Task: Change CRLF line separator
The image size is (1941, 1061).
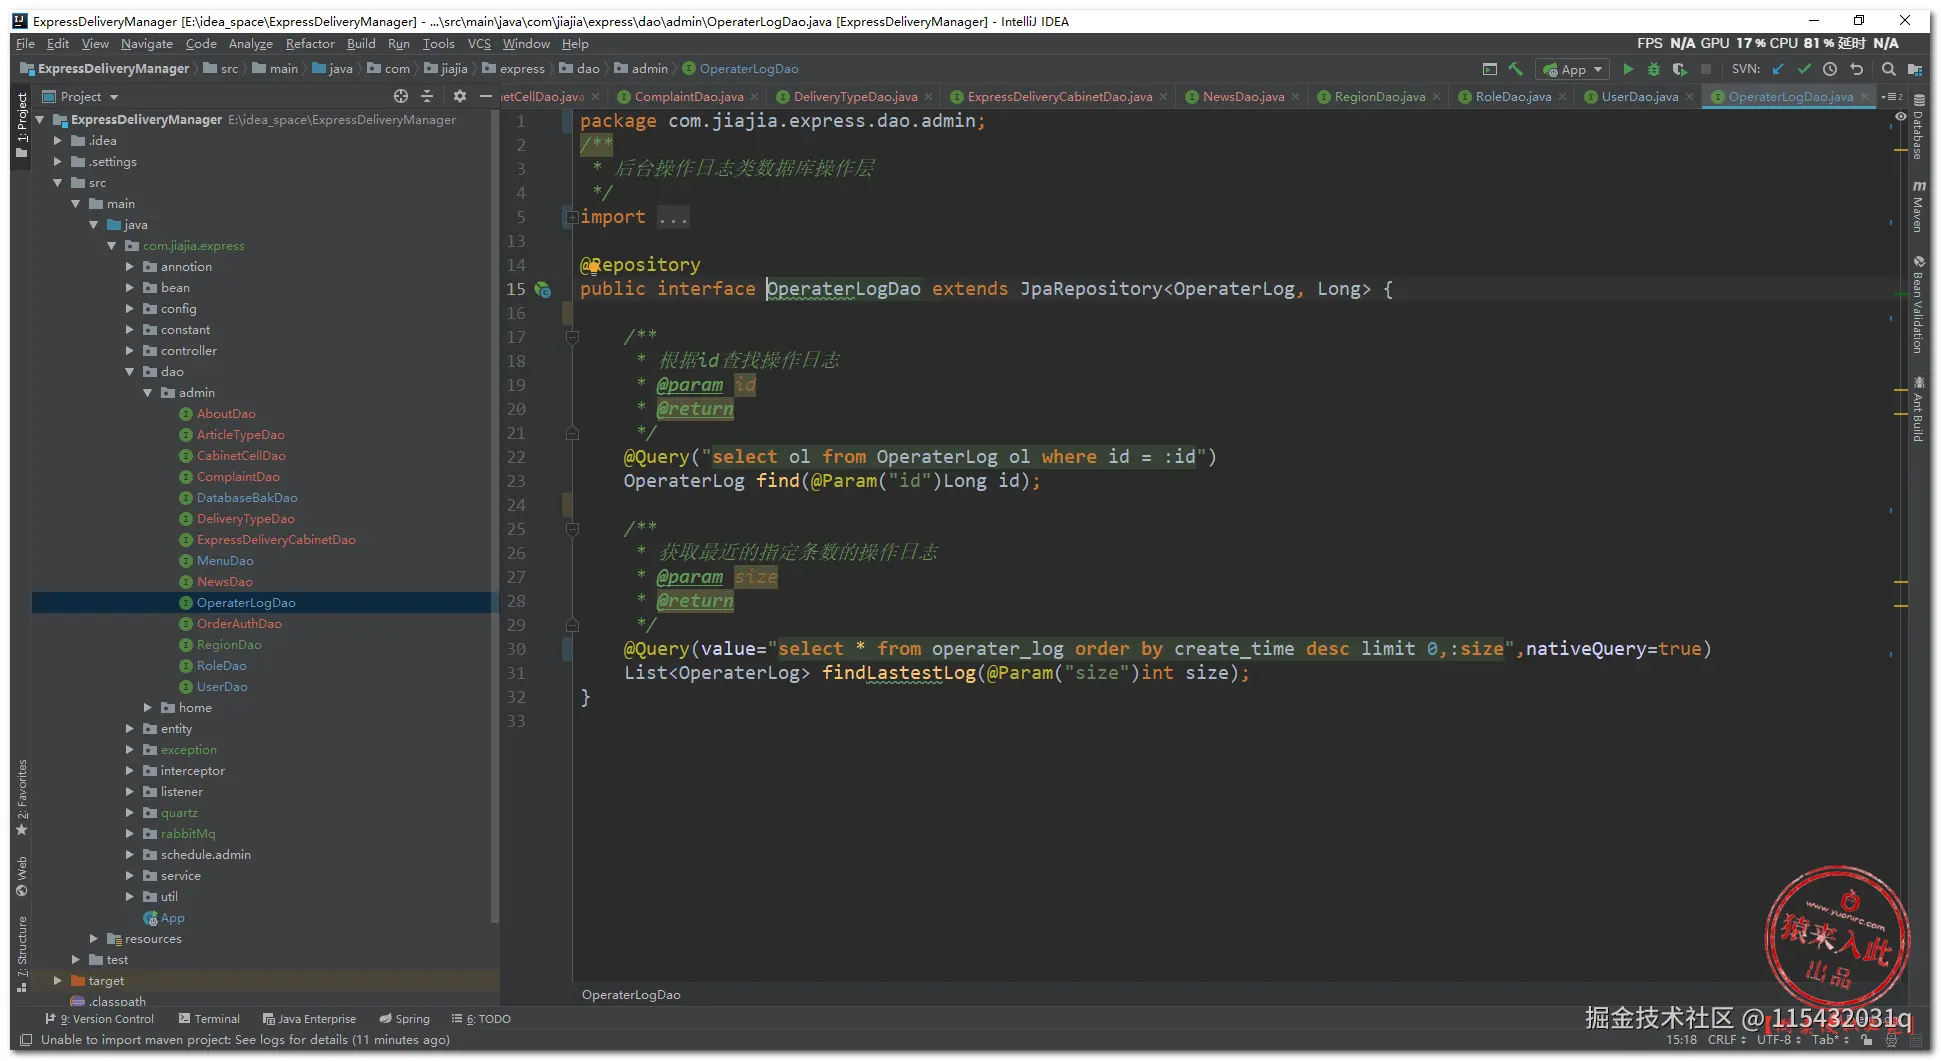Action: (x=1726, y=1040)
